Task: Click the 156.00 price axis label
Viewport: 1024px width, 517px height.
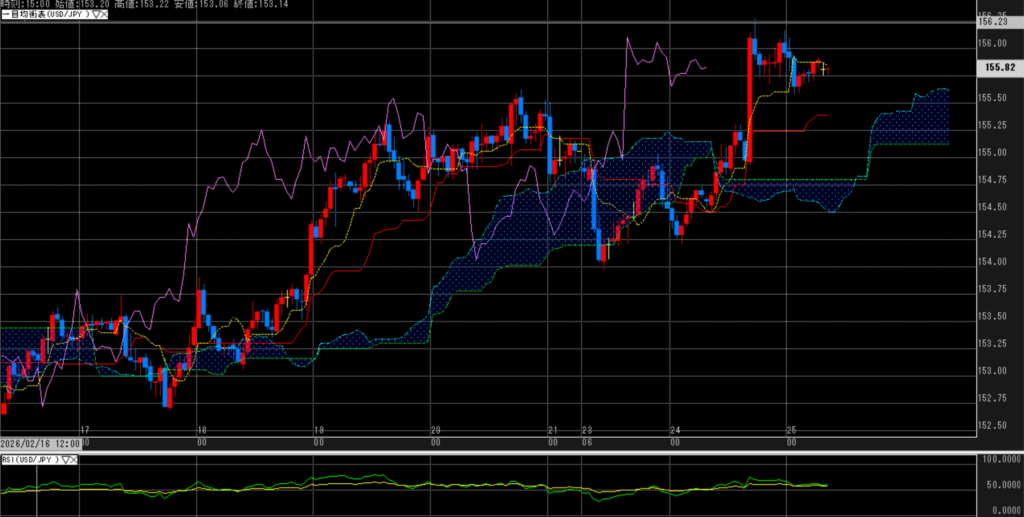Action: tap(993, 43)
